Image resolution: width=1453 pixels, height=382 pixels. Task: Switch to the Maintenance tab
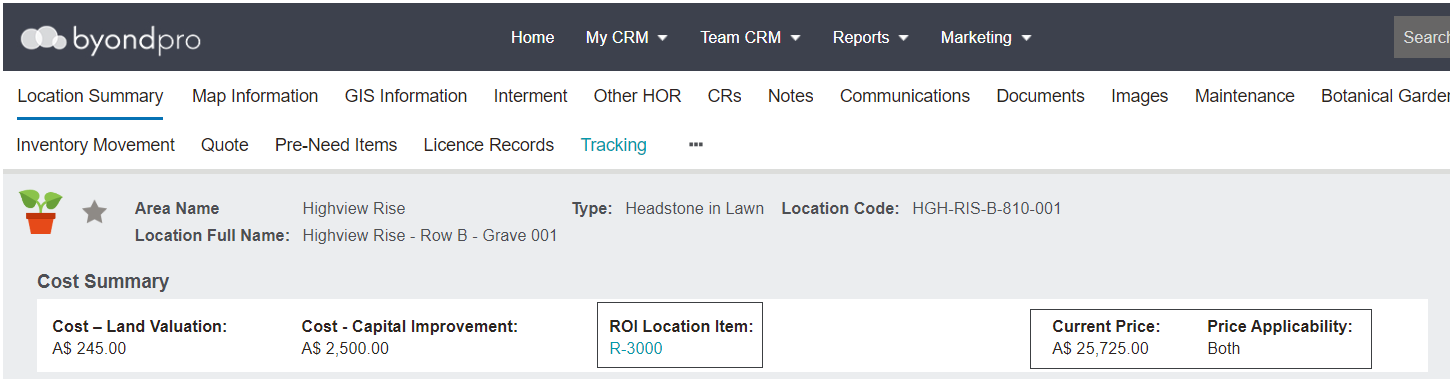1244,96
